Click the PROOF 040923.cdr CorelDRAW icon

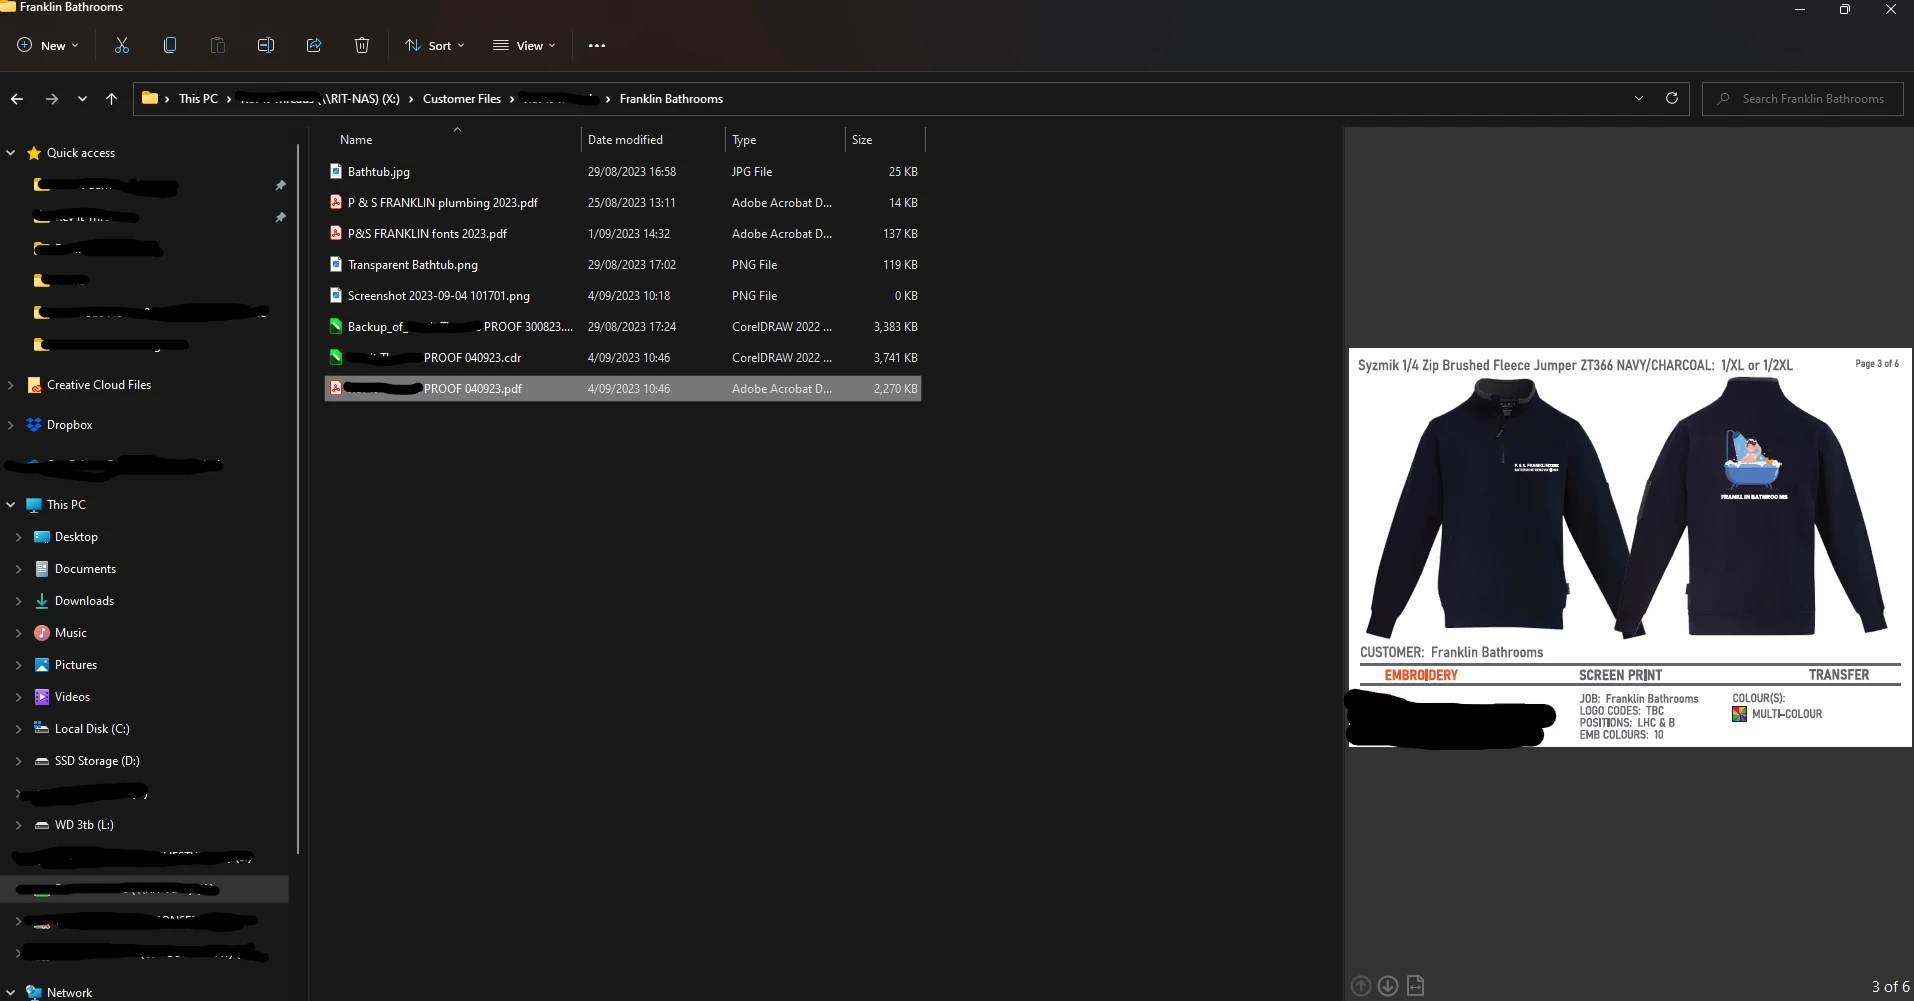coord(336,357)
